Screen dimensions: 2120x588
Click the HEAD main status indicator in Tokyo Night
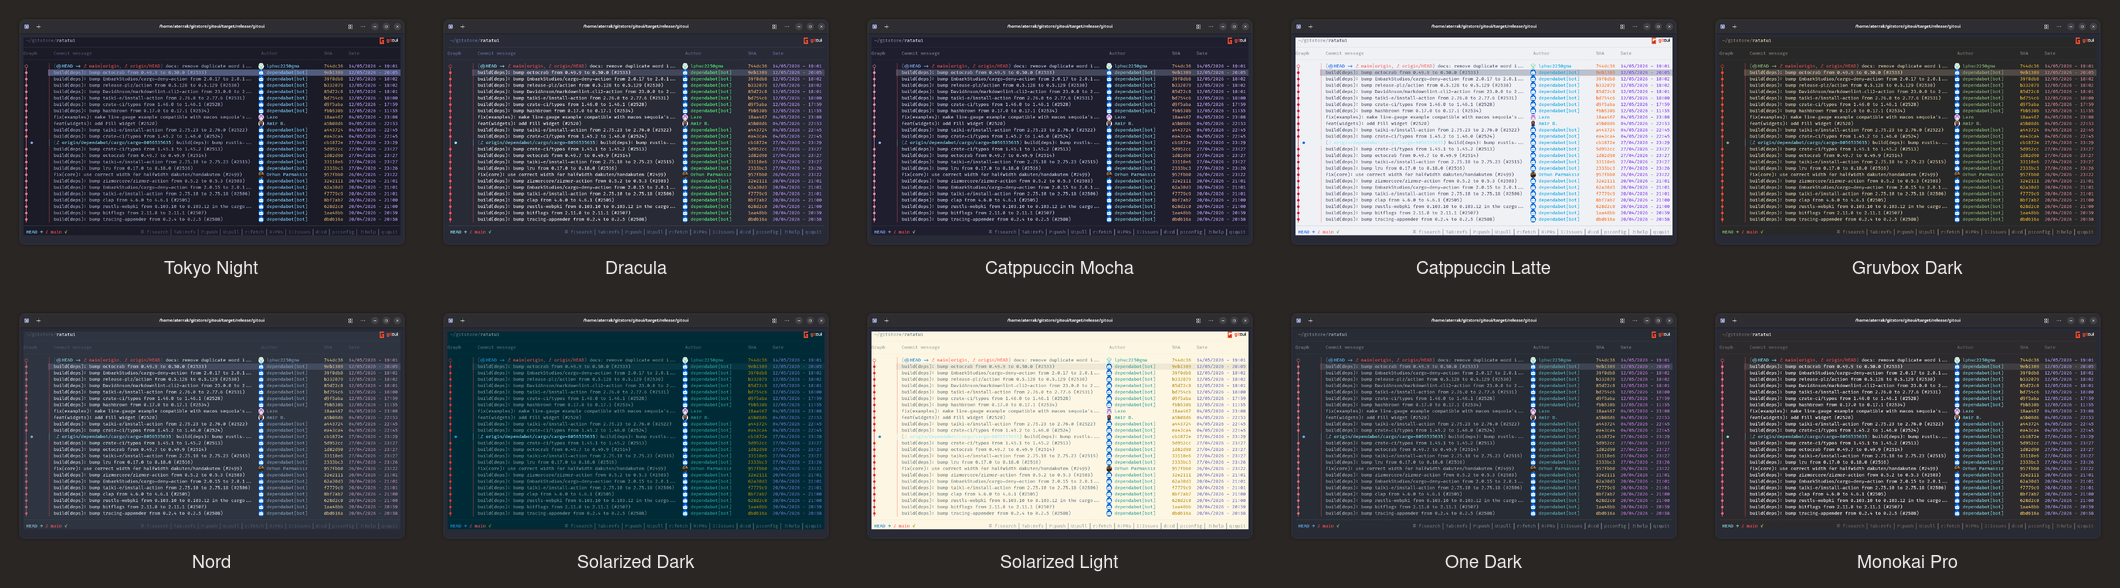click(x=47, y=232)
